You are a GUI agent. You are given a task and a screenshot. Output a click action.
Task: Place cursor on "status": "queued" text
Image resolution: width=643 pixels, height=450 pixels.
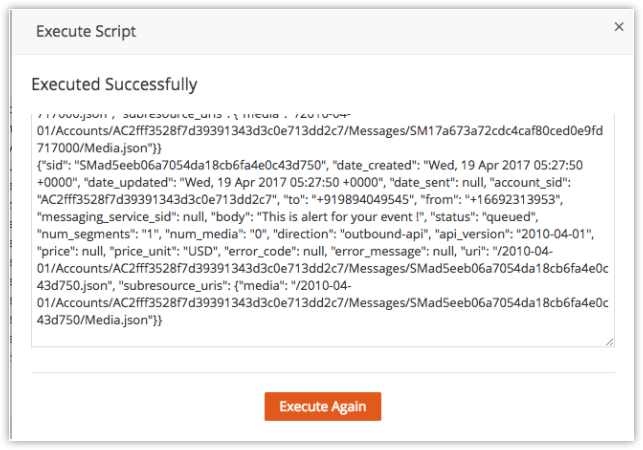click(x=484, y=217)
